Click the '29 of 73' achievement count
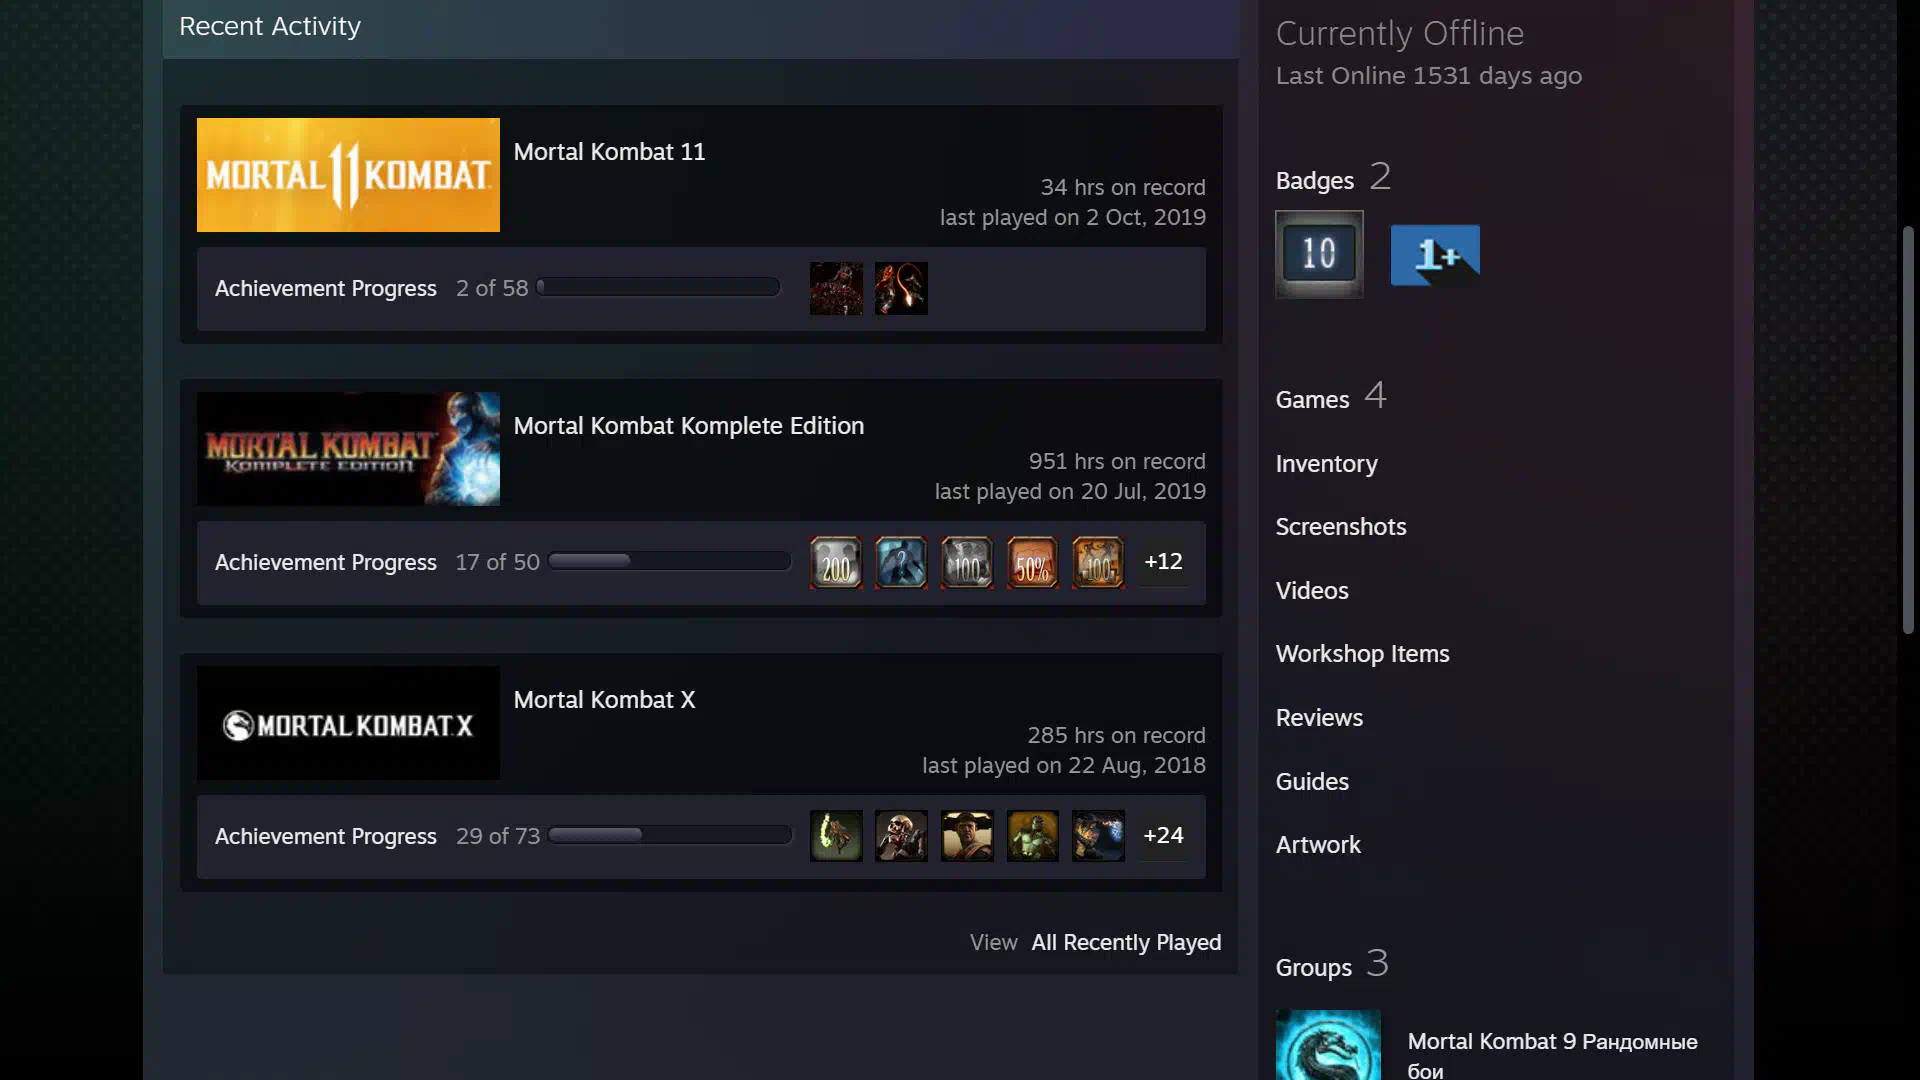Screen dimensions: 1920x1080 pyautogui.click(x=498, y=837)
